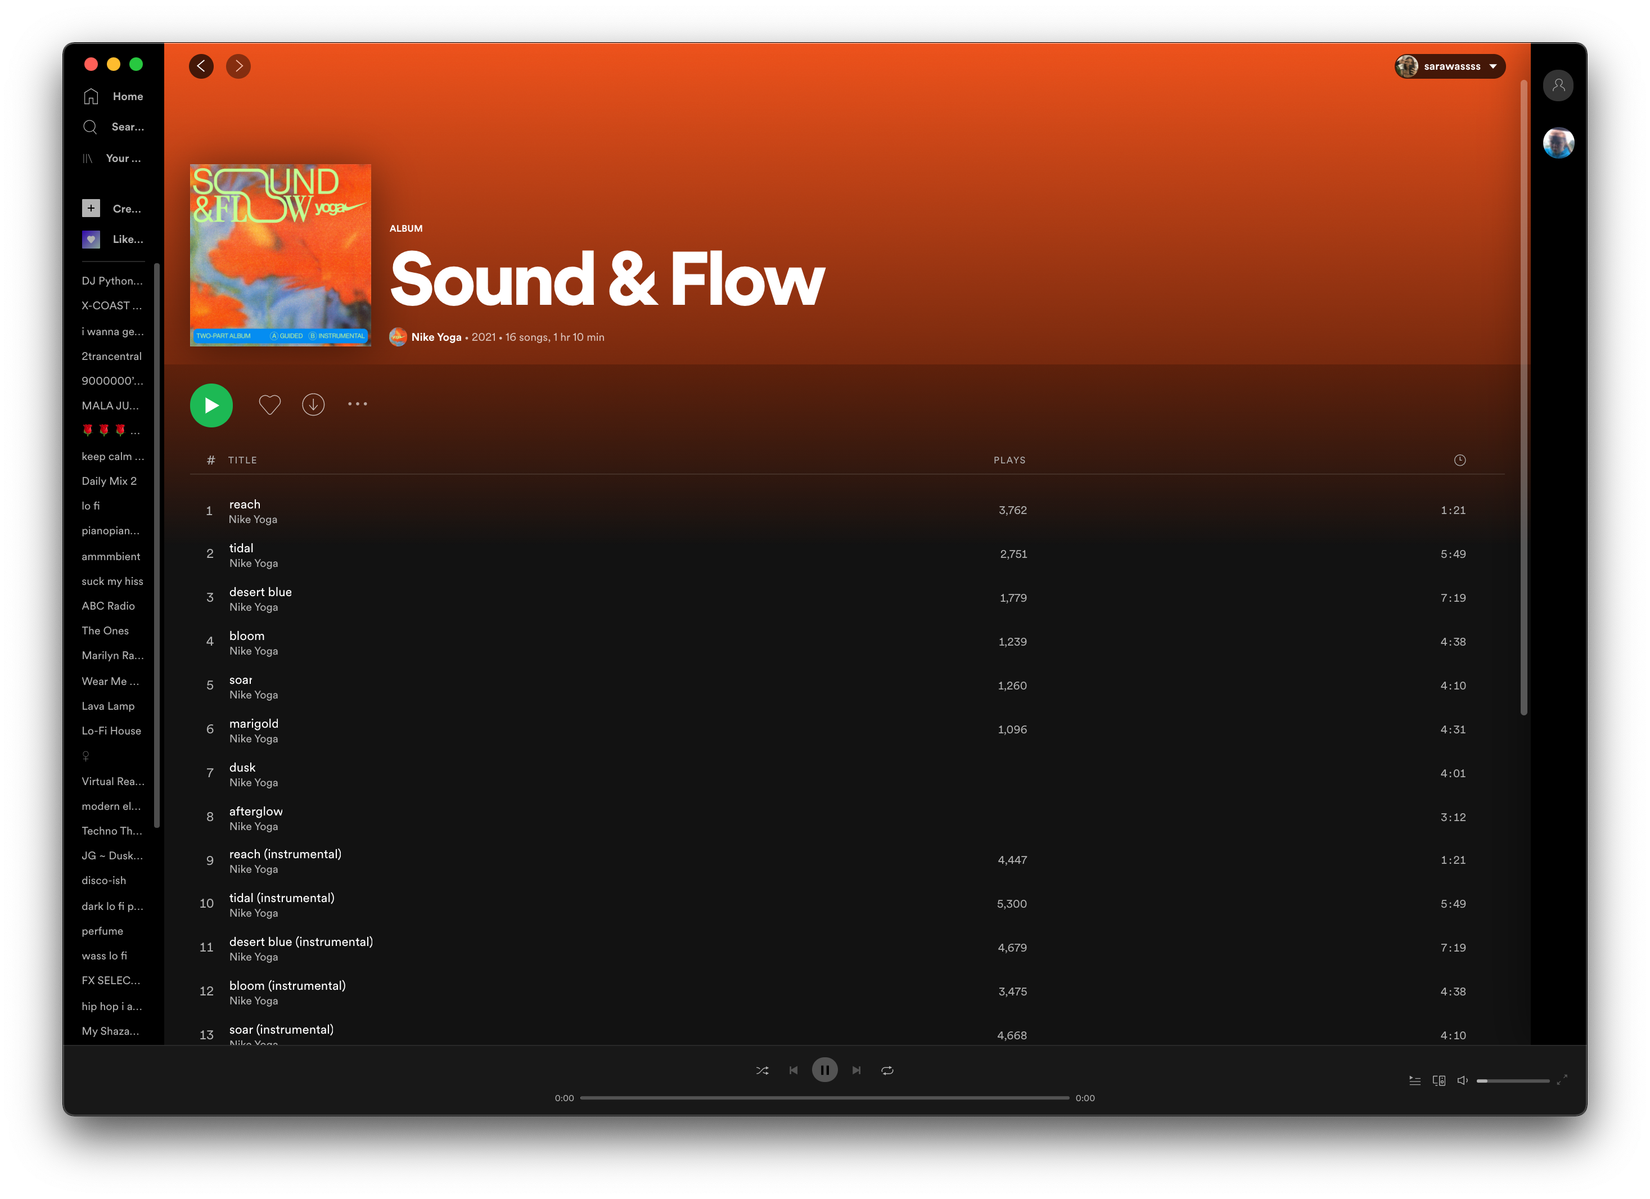Screen dimensions: 1650x1199
Task: Go back with the left arrow button
Action: coord(201,66)
